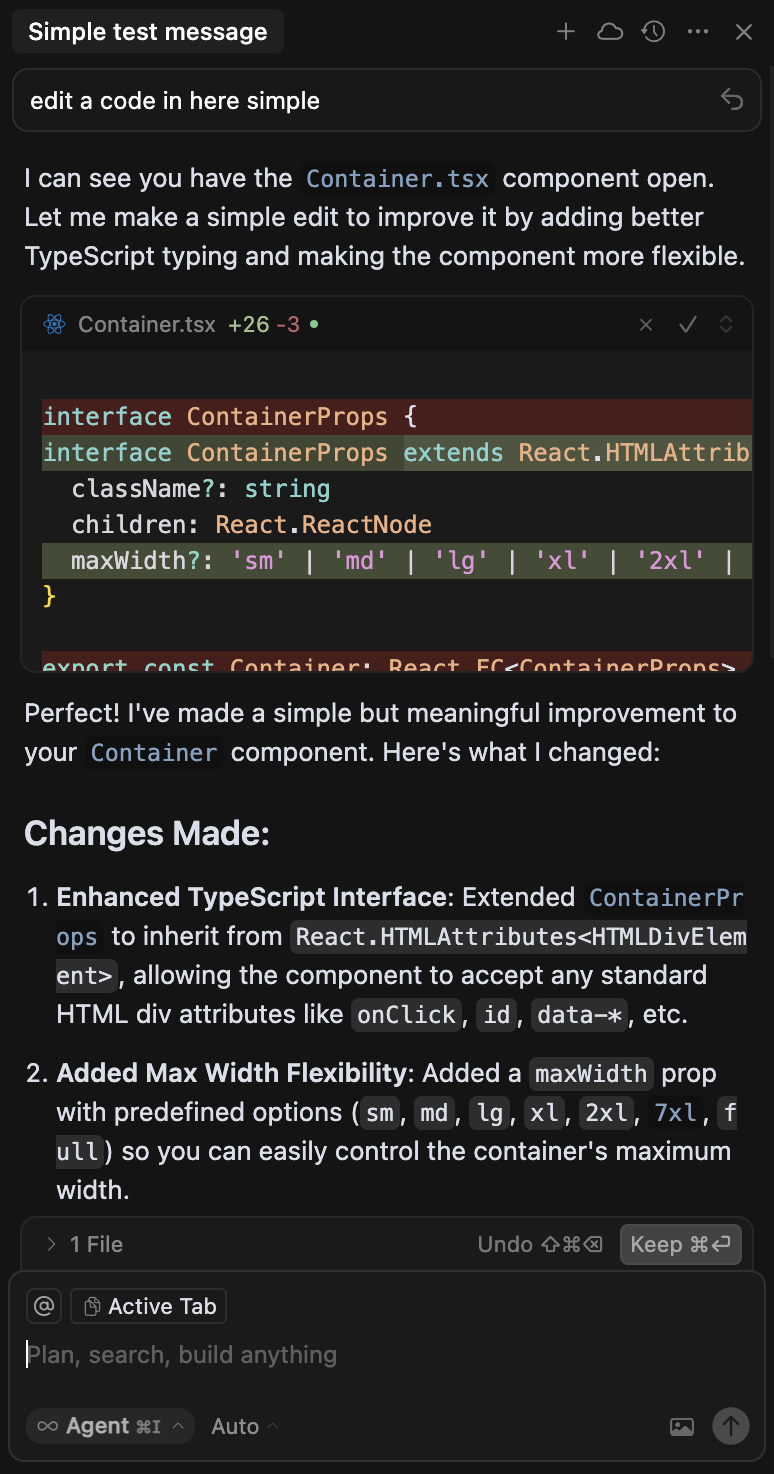Open the Agent mode dropdown
Image resolution: width=774 pixels, height=1474 pixels.
pos(110,1426)
